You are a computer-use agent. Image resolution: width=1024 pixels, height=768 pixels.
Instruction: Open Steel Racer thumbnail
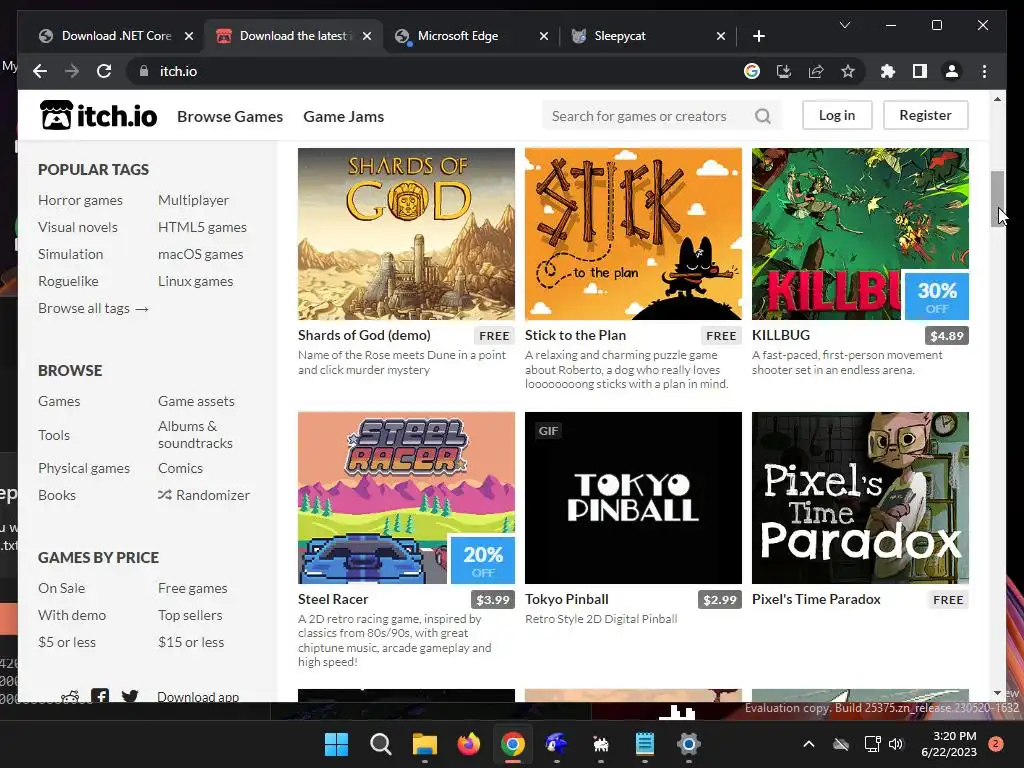click(406, 498)
